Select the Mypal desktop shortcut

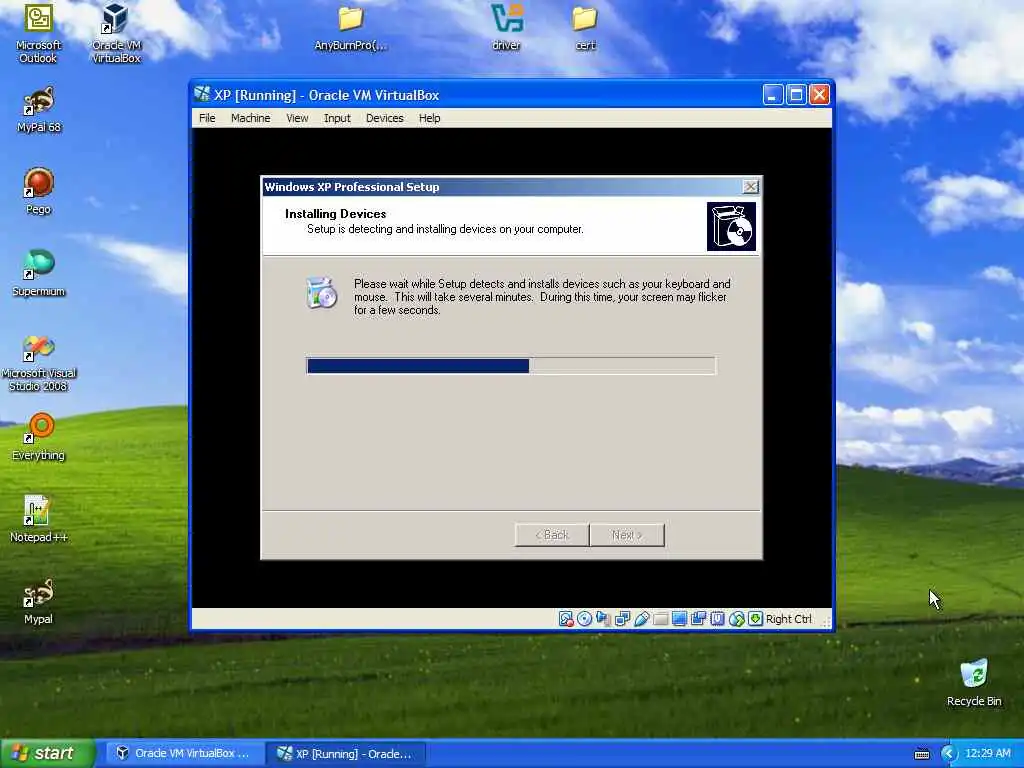[x=39, y=601]
